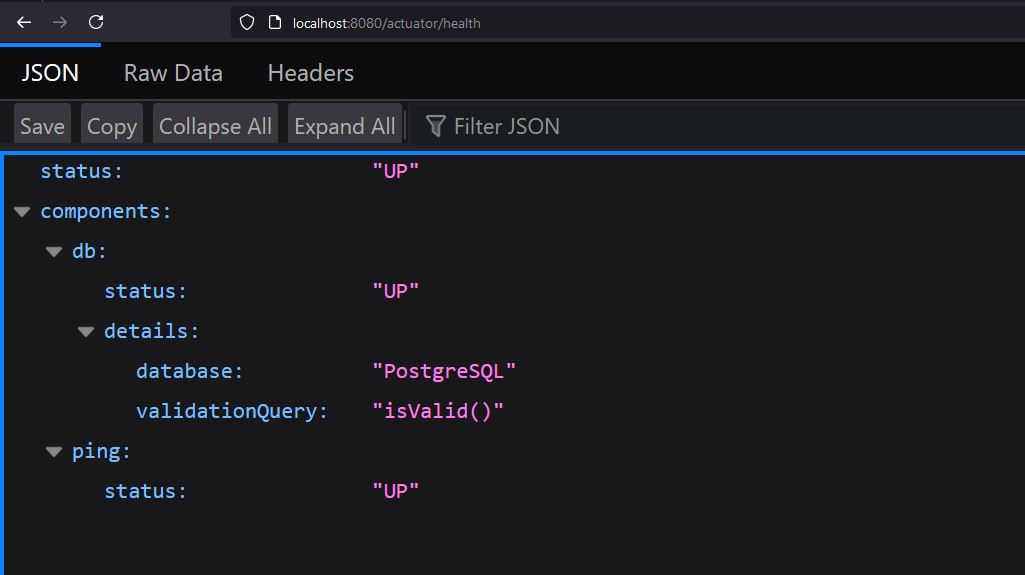Select the "UP" value under db
This screenshot has width=1025, height=575.
pos(395,291)
